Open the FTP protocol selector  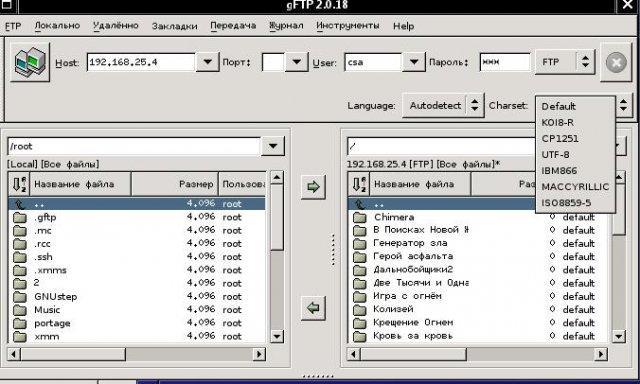565,62
